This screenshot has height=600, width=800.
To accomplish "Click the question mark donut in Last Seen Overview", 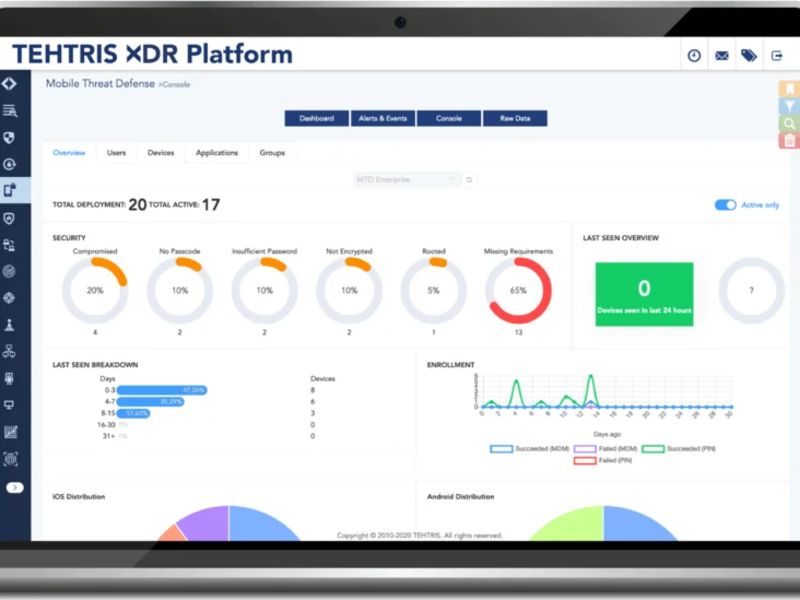I will point(752,290).
